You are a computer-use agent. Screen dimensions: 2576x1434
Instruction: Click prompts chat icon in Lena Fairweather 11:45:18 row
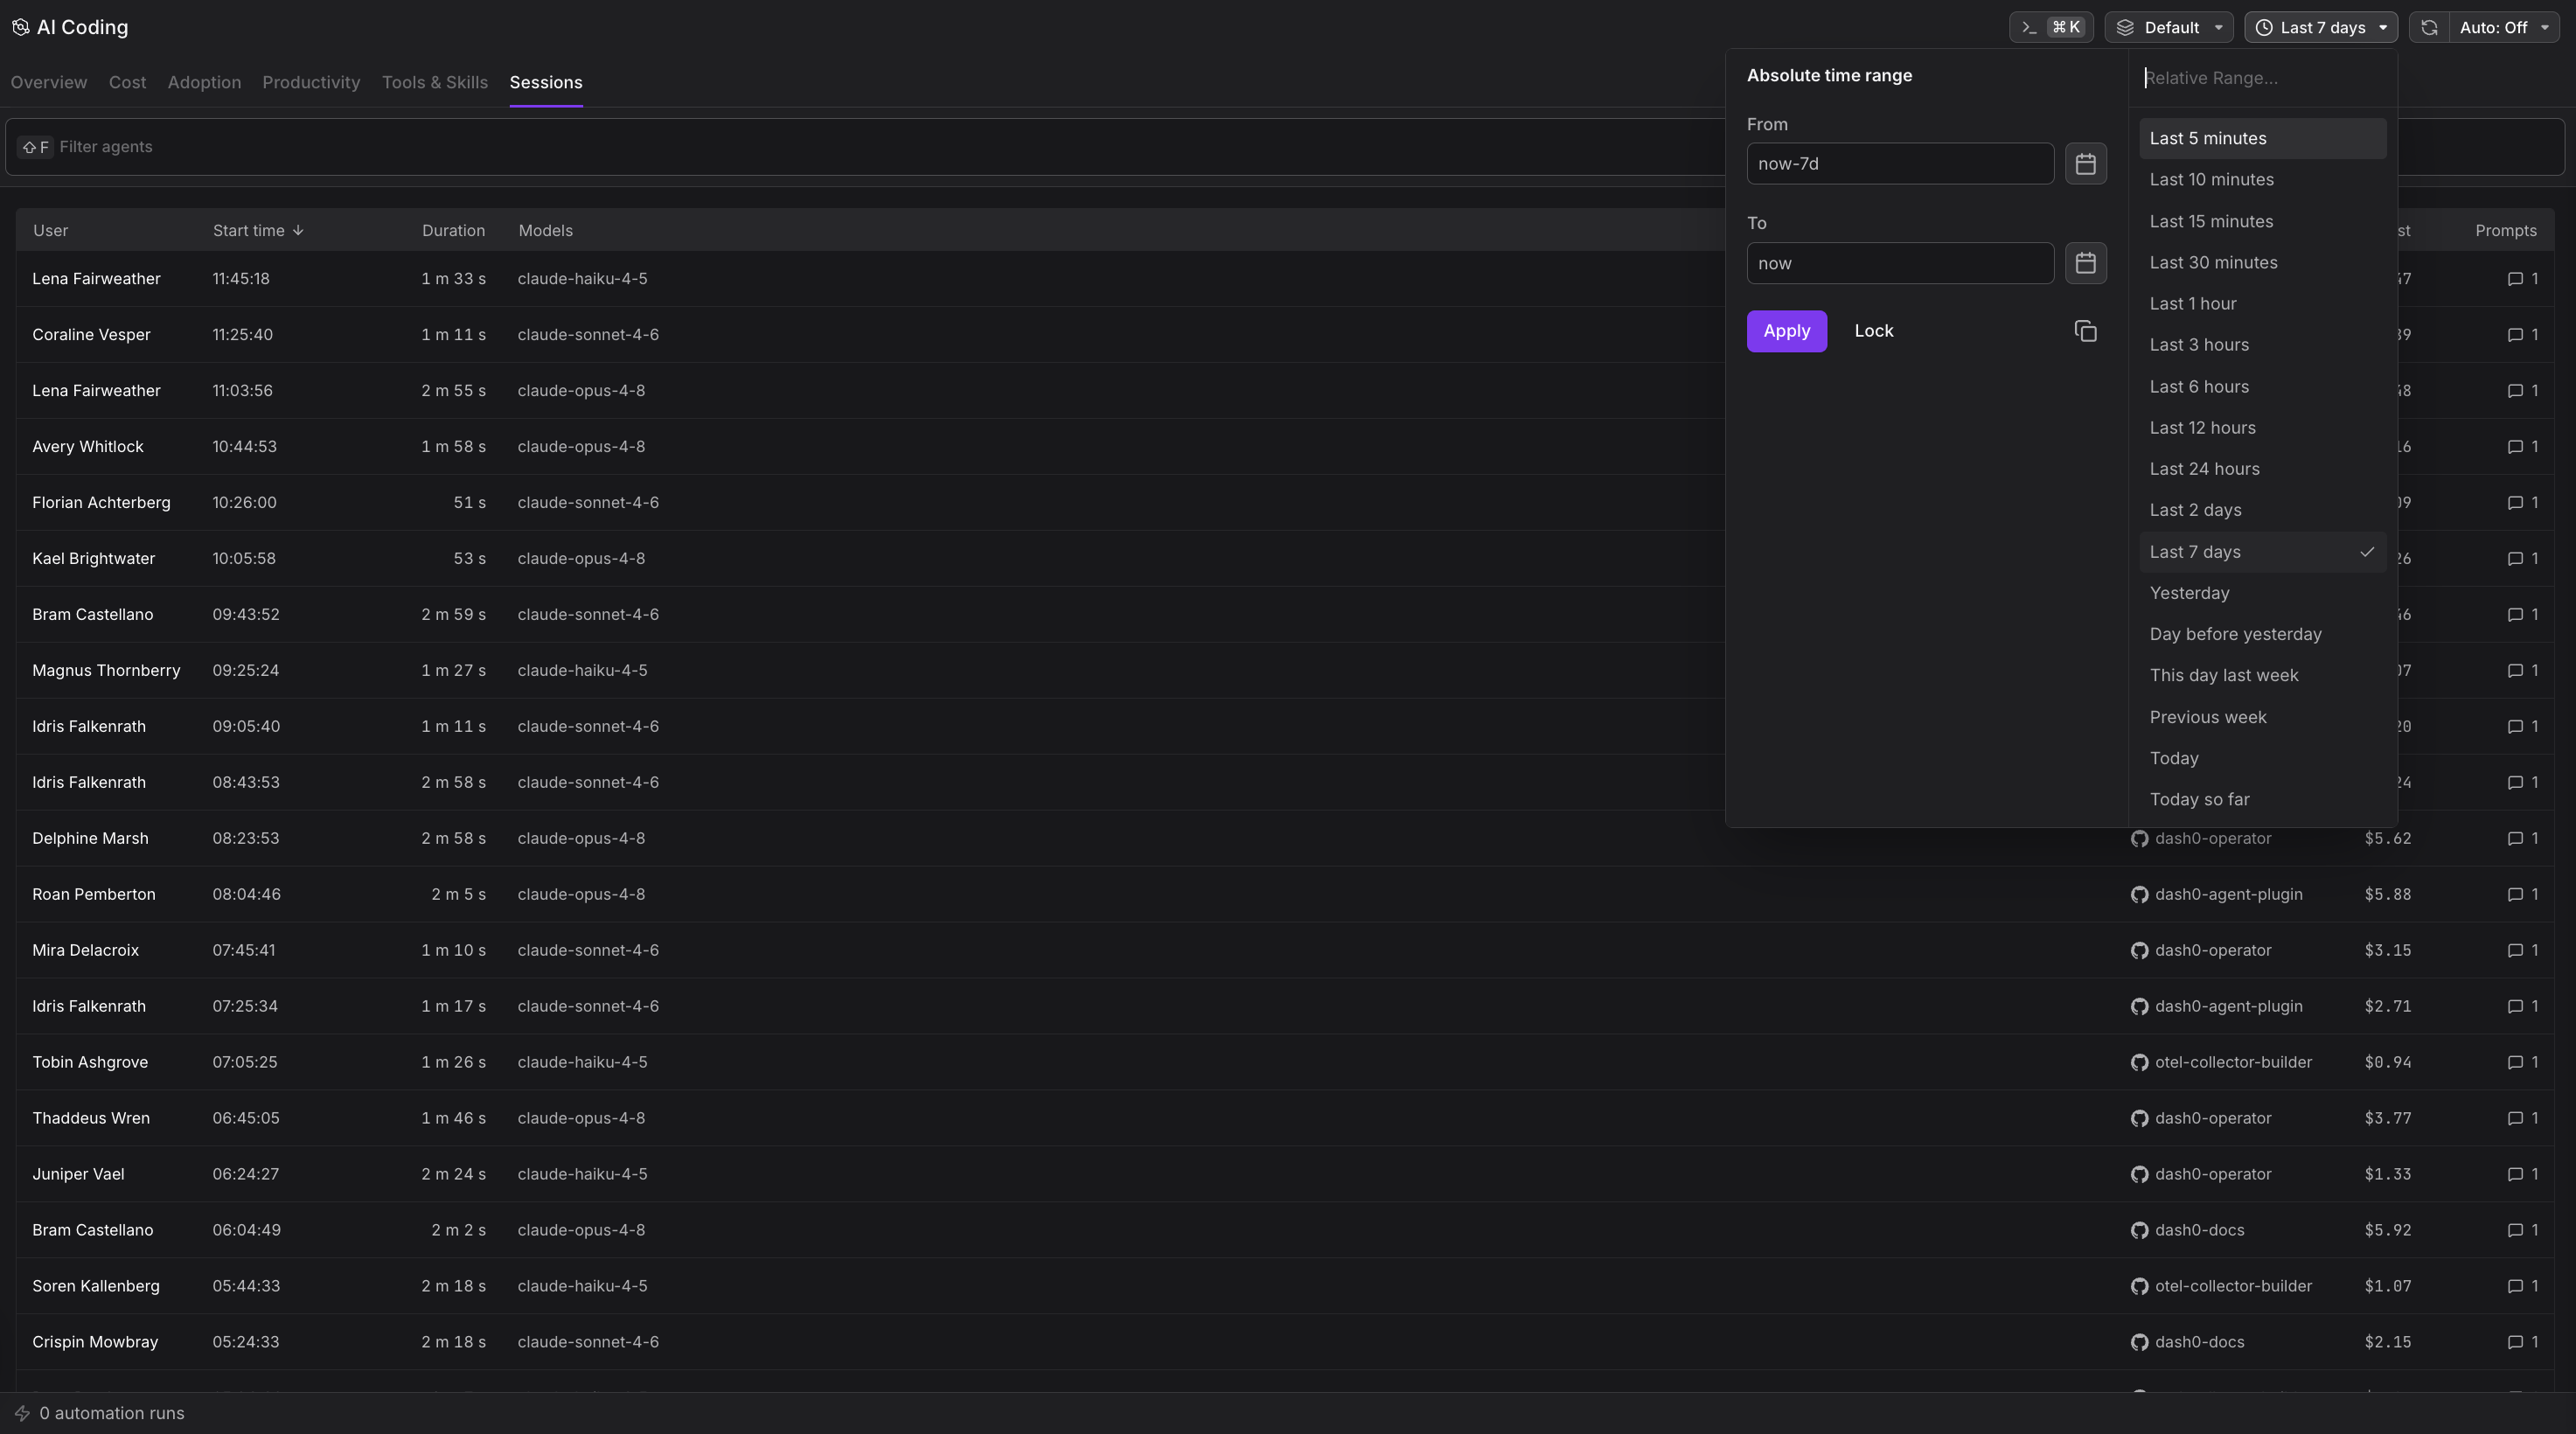(x=2515, y=279)
